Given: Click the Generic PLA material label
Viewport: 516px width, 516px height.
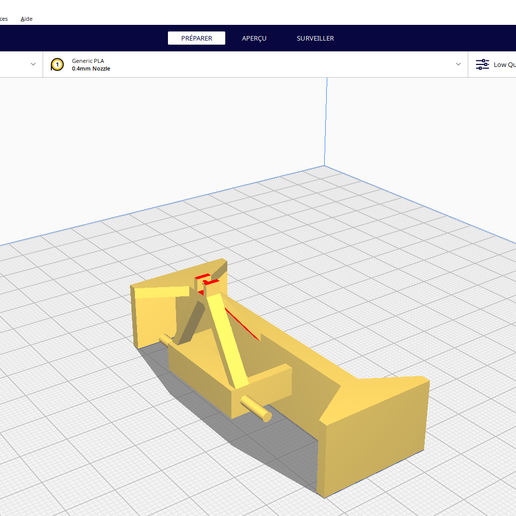Looking at the screenshot, I should click(88, 61).
